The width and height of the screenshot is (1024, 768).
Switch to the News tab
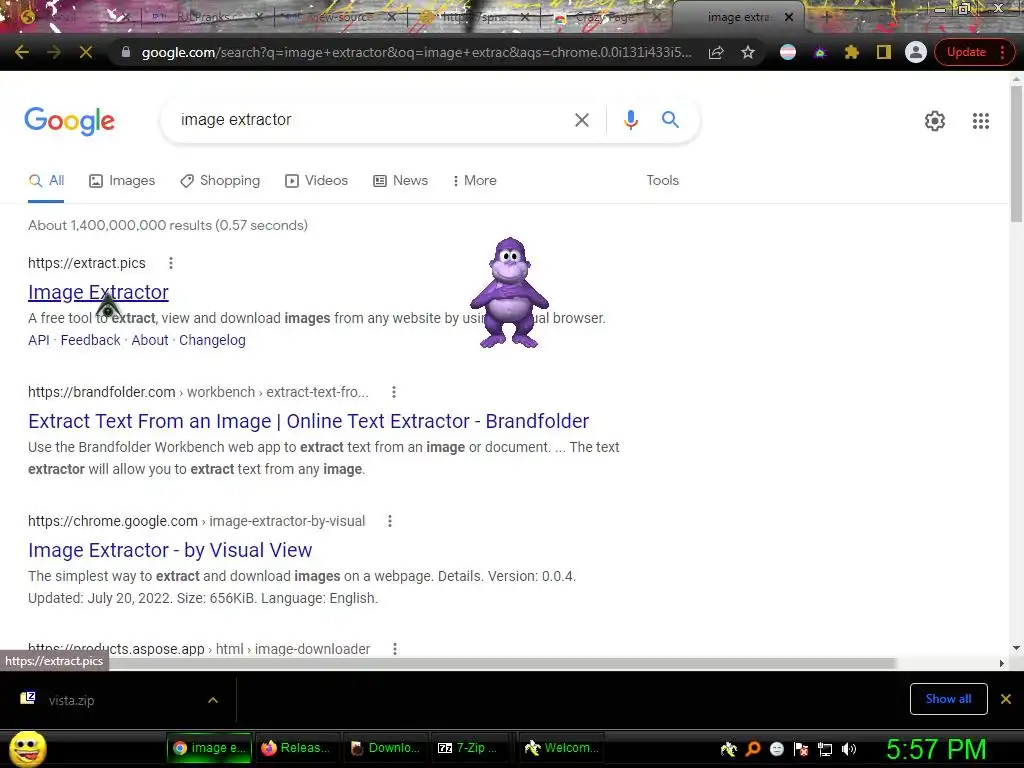click(400, 181)
